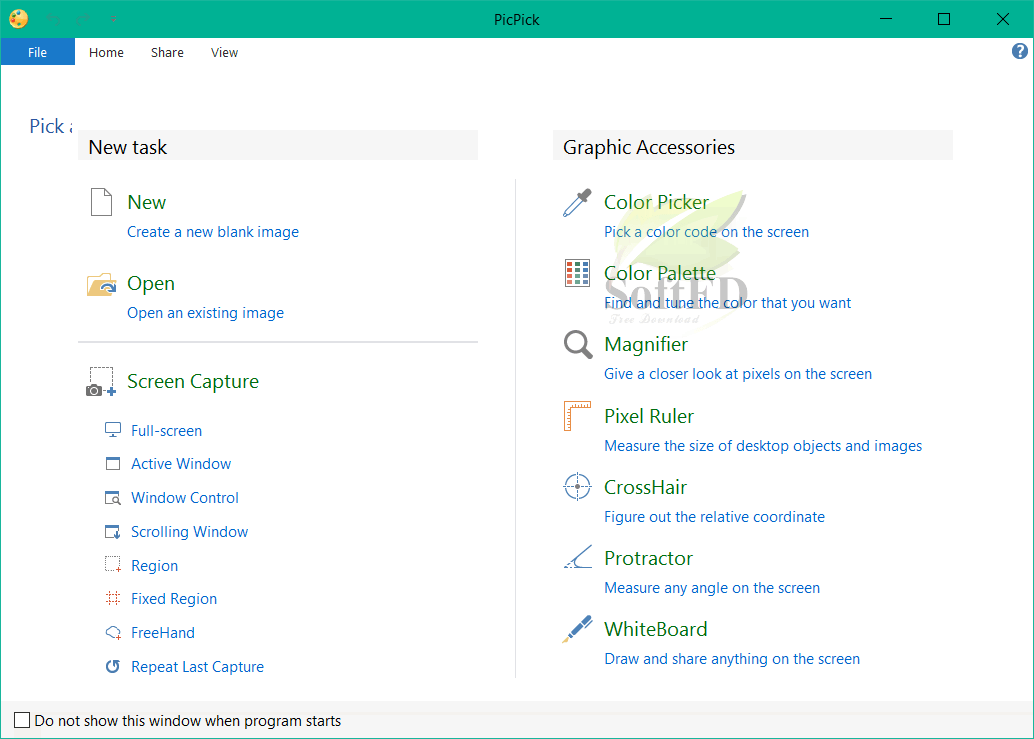Click the pen icon for WhiteBoard
This screenshot has width=1034, height=739.
(x=577, y=629)
